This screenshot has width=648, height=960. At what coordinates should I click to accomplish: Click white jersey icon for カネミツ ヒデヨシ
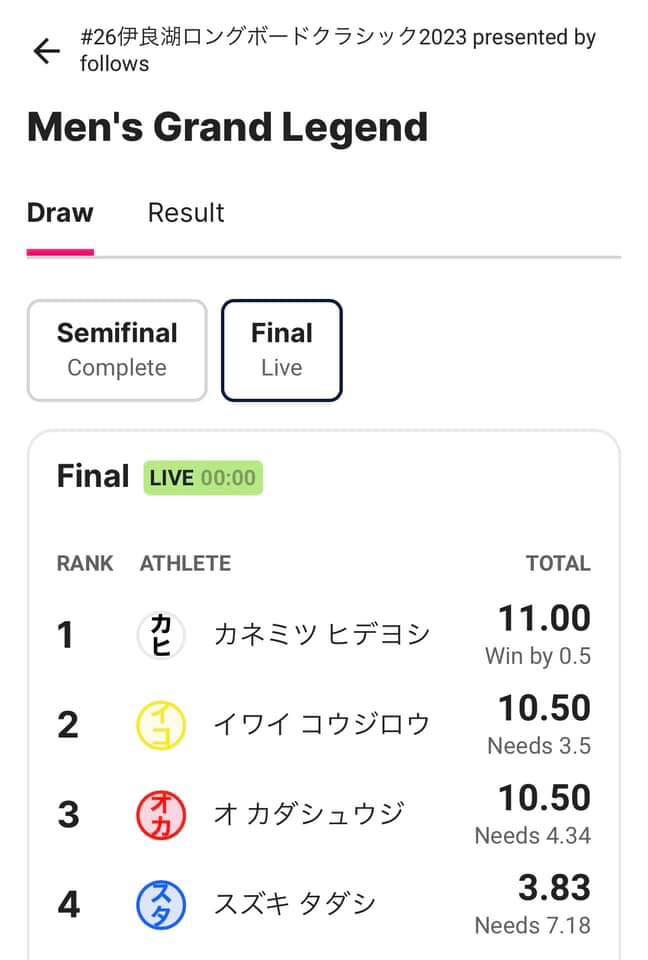click(161, 634)
